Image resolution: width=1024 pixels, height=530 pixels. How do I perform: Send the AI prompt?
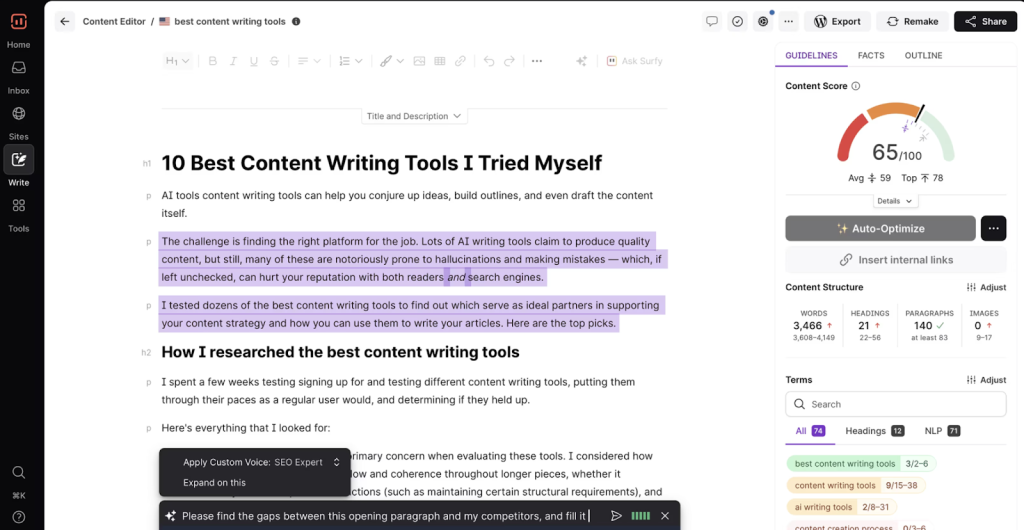(616, 516)
